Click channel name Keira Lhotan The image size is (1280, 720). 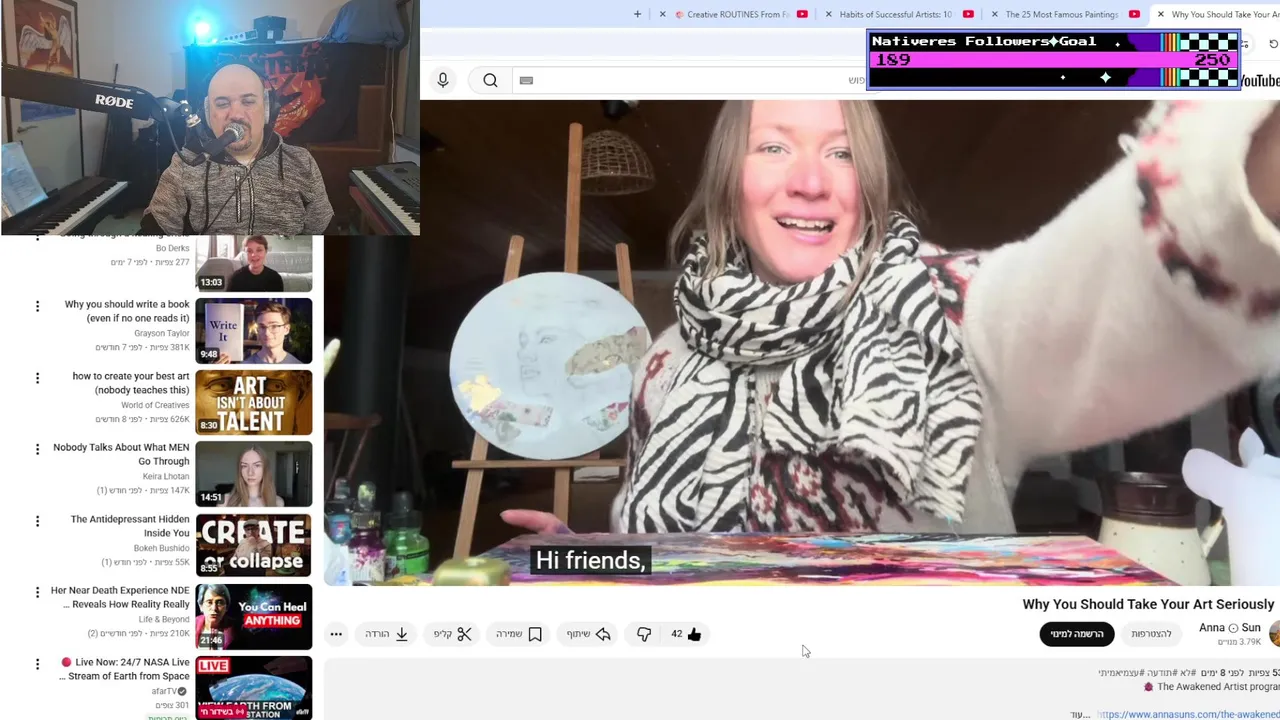166,476
